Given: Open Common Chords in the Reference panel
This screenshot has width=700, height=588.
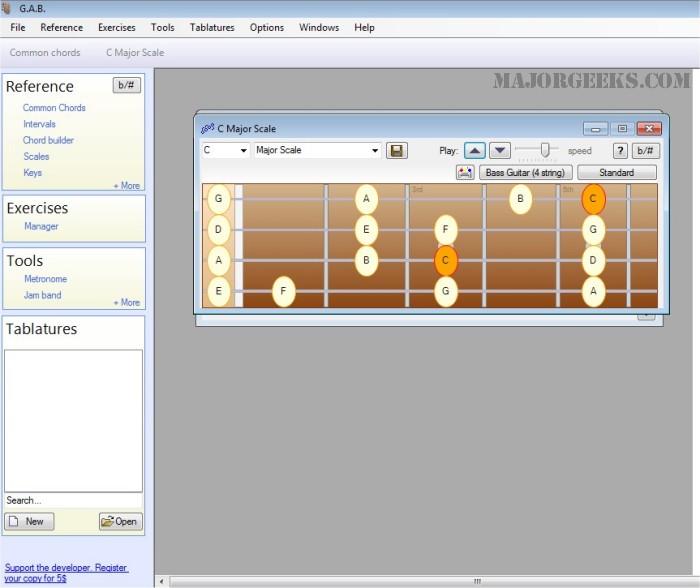Looking at the screenshot, I should pyautogui.click(x=54, y=108).
